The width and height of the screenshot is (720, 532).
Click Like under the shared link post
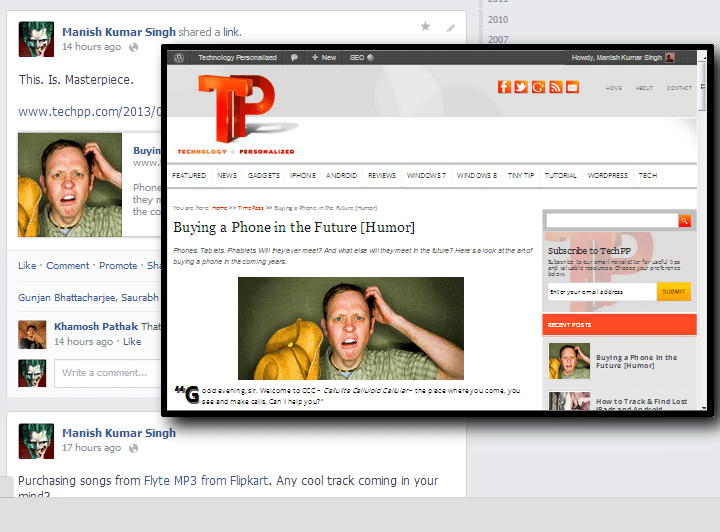(x=27, y=265)
